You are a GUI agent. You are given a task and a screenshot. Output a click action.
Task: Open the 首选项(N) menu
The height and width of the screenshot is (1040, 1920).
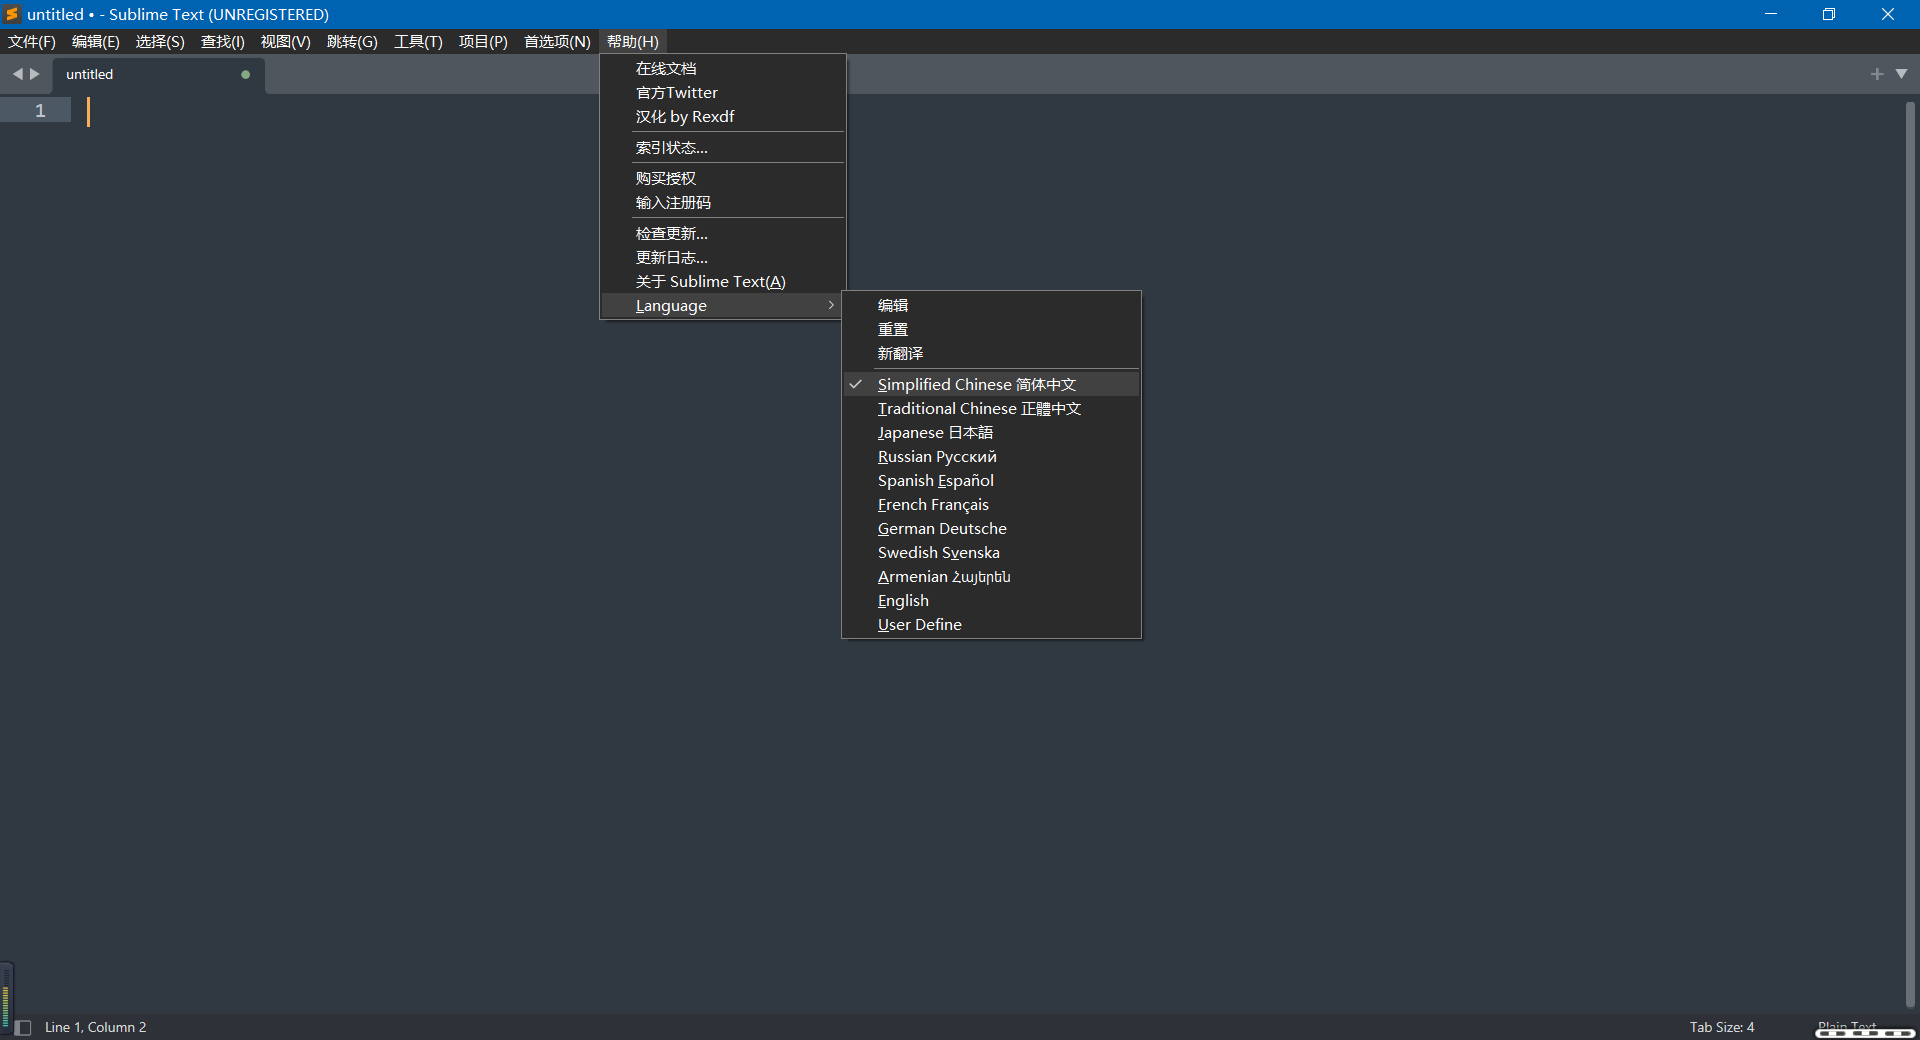(557, 42)
